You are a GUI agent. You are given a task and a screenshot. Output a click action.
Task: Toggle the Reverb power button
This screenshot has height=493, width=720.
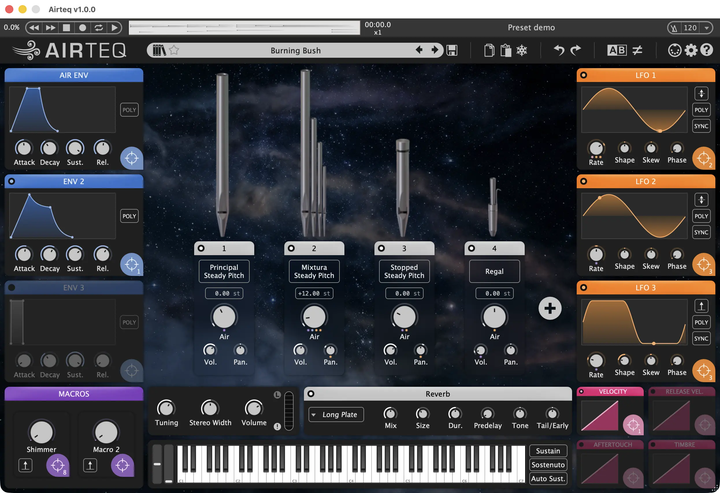coord(311,393)
